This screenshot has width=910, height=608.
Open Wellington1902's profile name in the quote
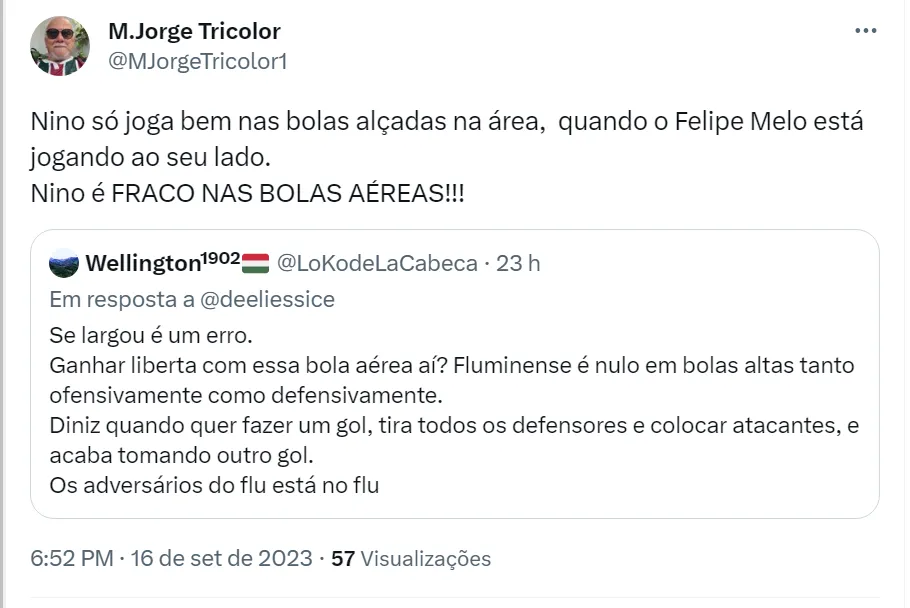coord(162,263)
